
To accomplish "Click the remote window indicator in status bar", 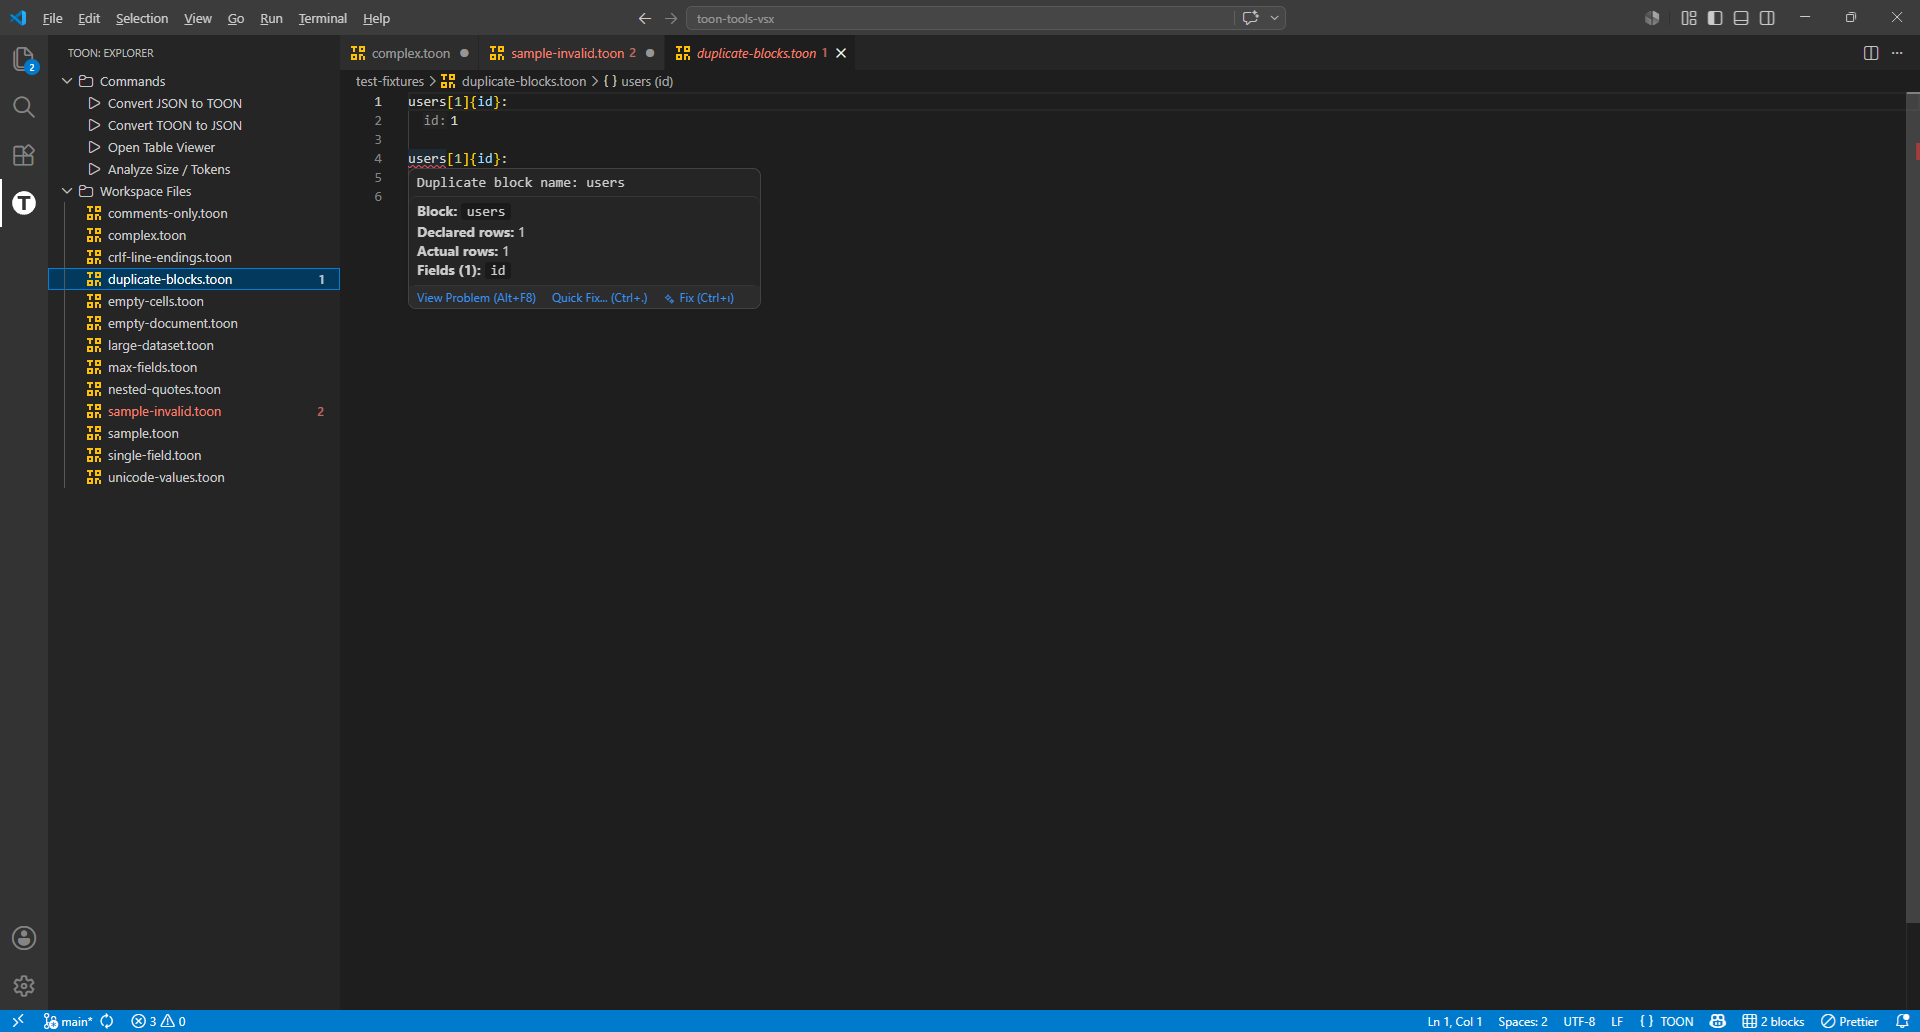I will click(x=18, y=1021).
